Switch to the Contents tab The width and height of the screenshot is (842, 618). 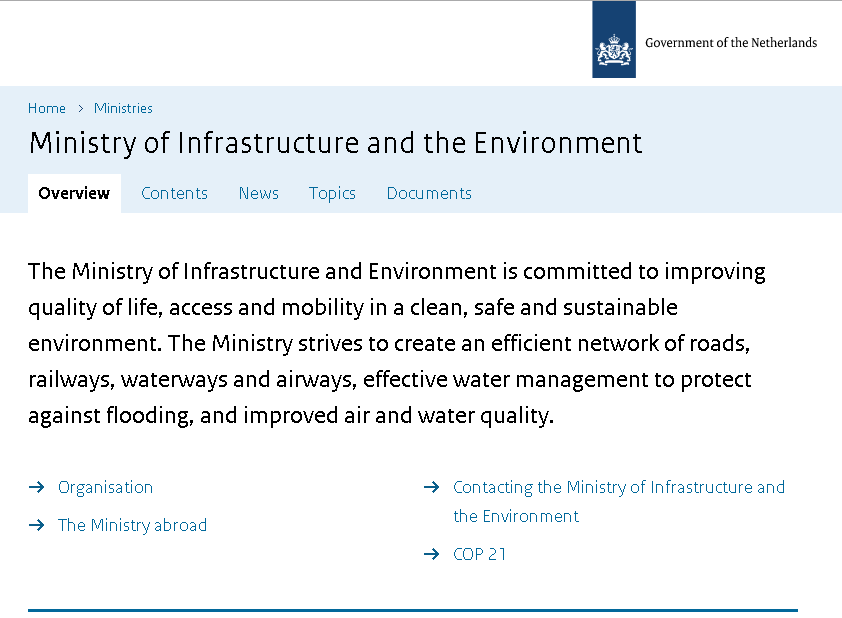175,193
